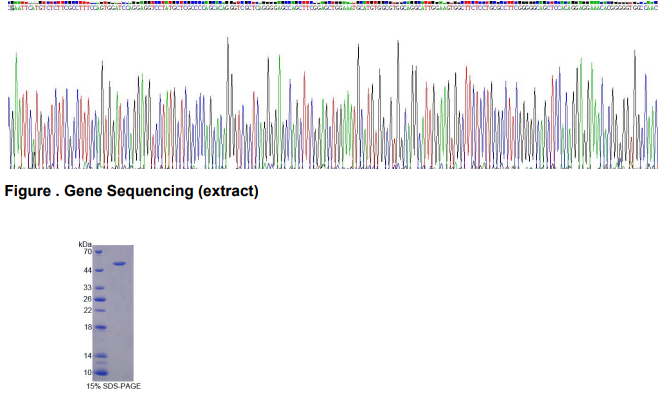Select the 14 kDa marker label
The image size is (667, 398).
(88, 356)
